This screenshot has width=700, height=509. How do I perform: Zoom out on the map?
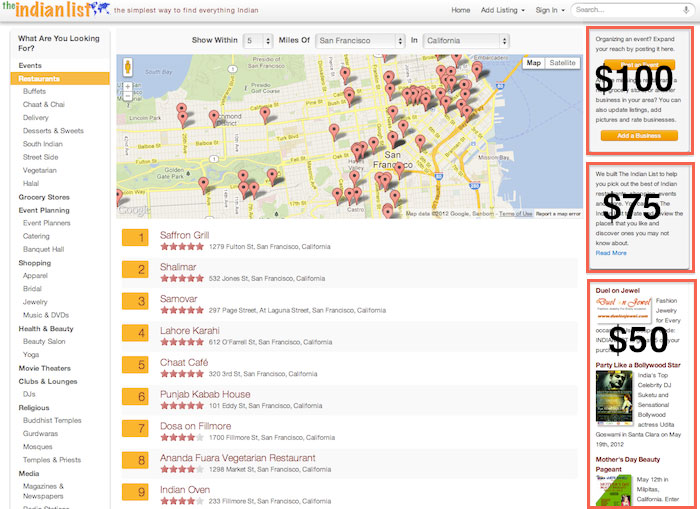(x=128, y=96)
